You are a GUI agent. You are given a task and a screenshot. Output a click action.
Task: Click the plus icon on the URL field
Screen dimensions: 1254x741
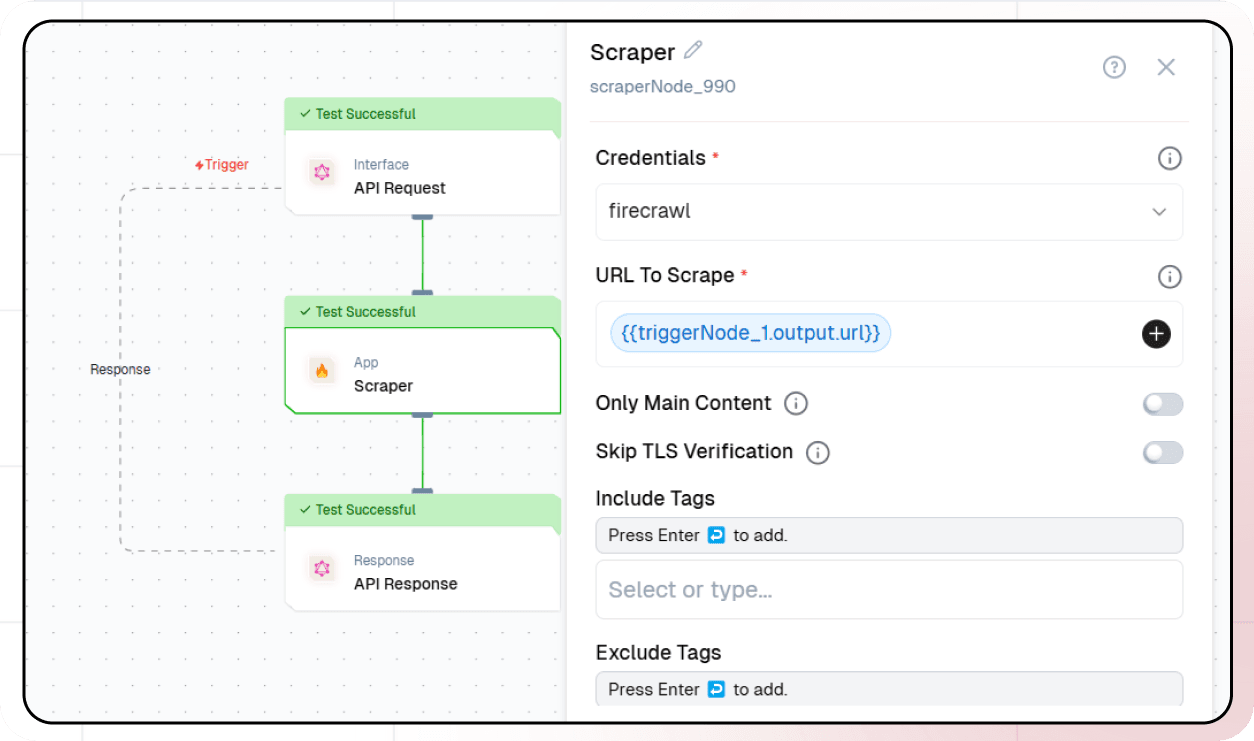tap(1156, 333)
